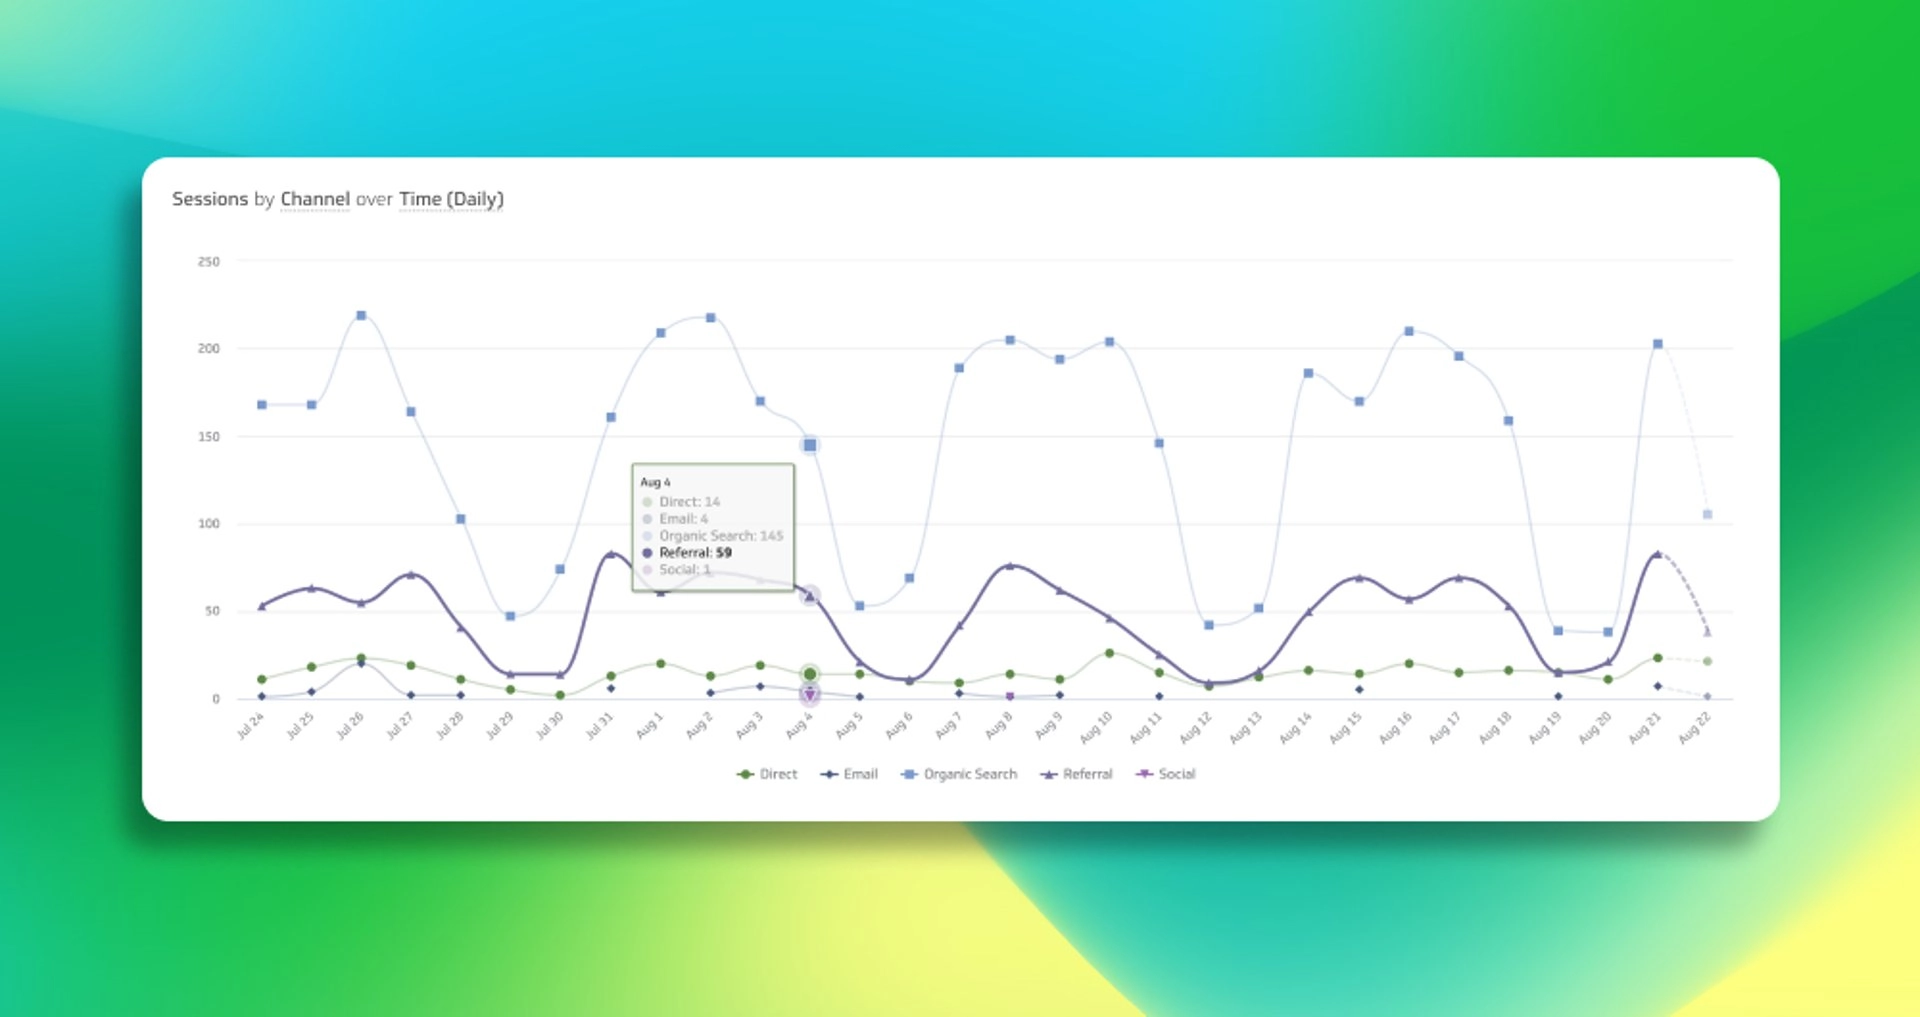The width and height of the screenshot is (1920, 1017).
Task: Click the Organic Search point on Jul 24
Action: pos(262,405)
